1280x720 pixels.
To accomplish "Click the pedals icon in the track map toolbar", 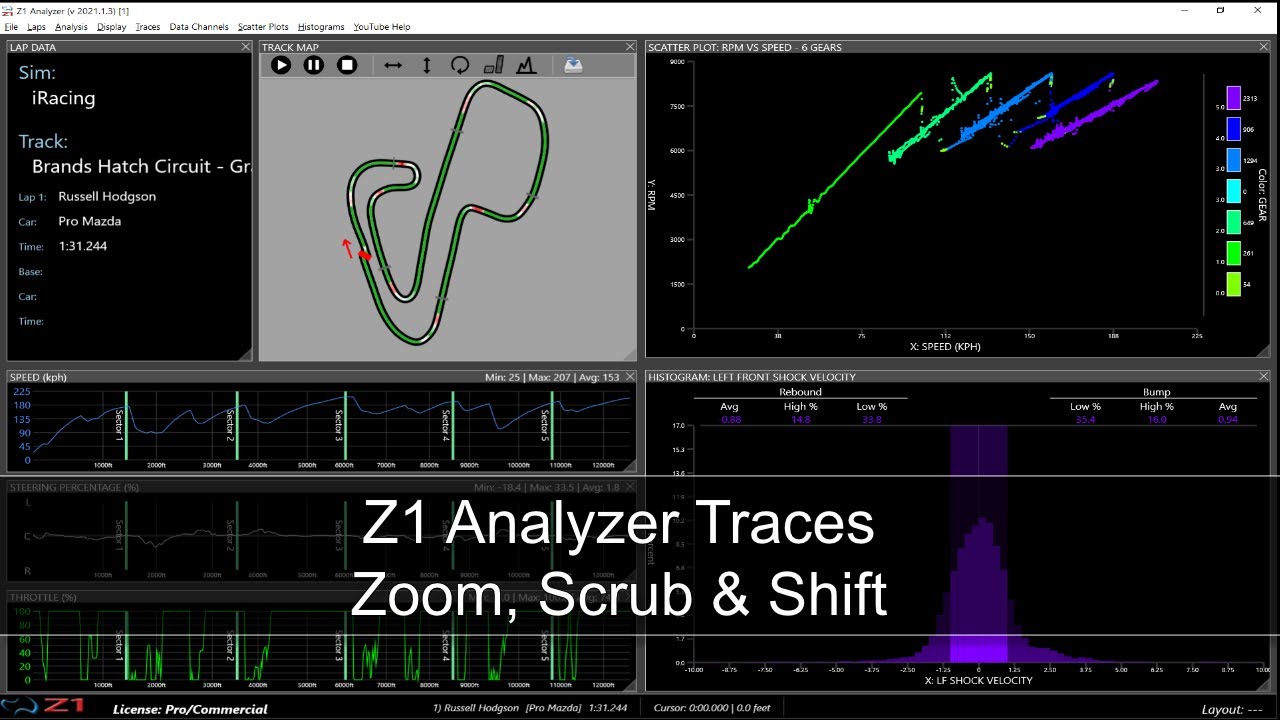I will point(493,65).
